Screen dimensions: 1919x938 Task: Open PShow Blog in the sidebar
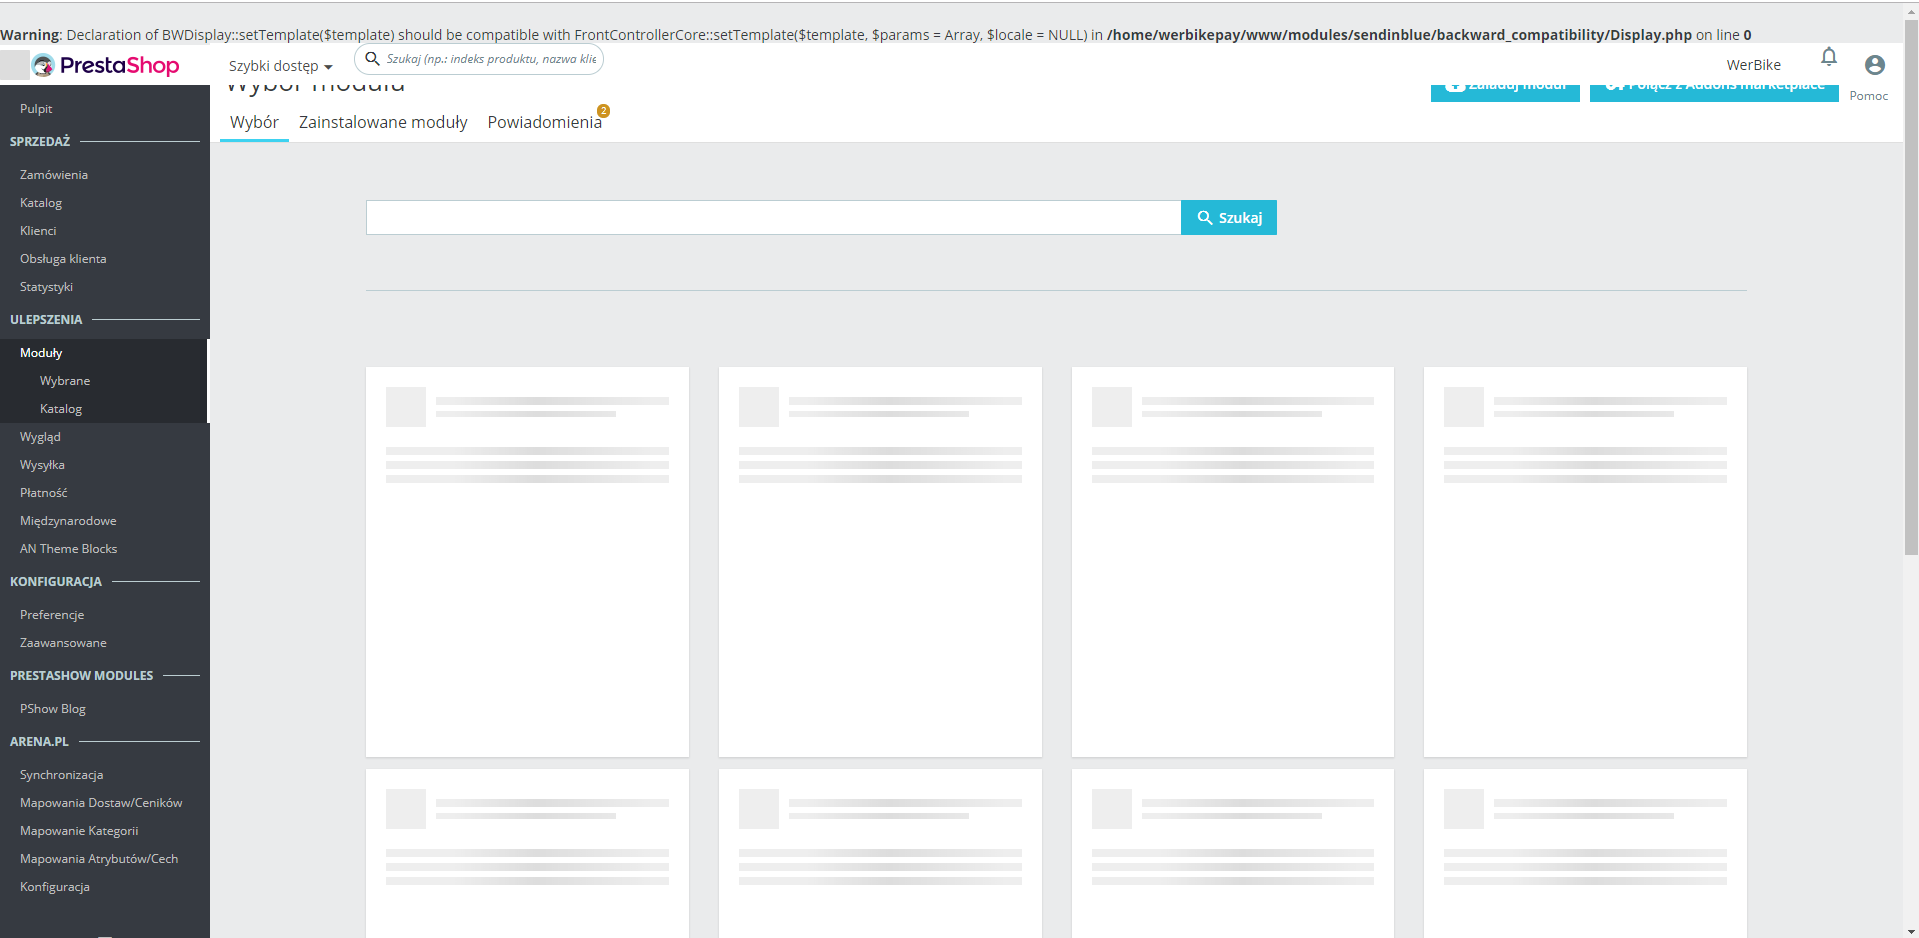52,708
